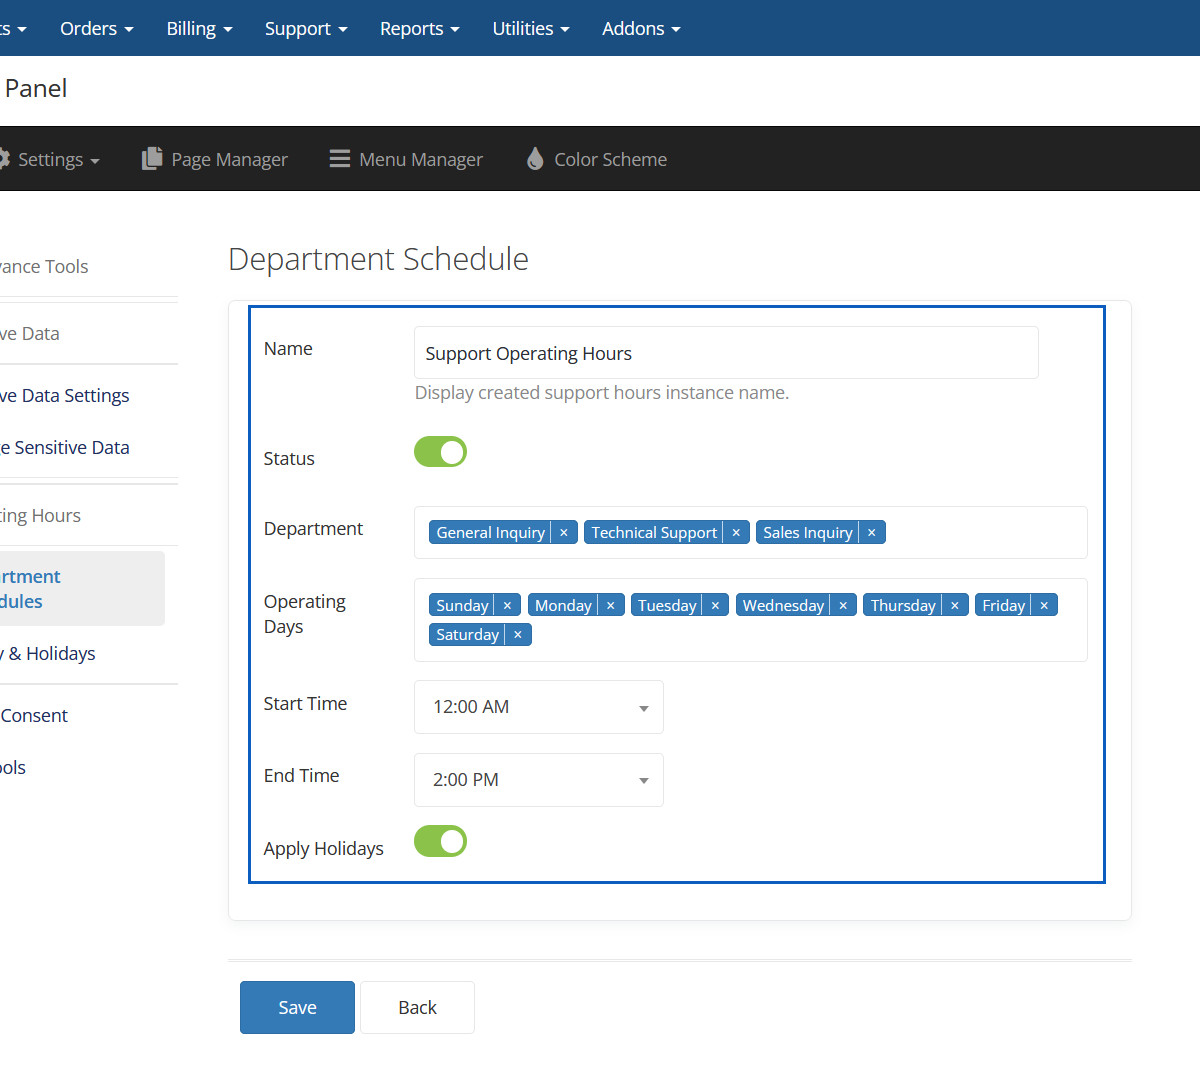
Task: Remove Sunday from operating days
Action: pyautogui.click(x=508, y=606)
